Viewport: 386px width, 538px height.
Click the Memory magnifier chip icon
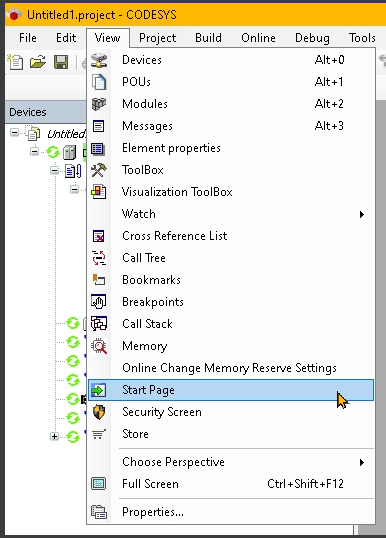[x=99, y=346]
